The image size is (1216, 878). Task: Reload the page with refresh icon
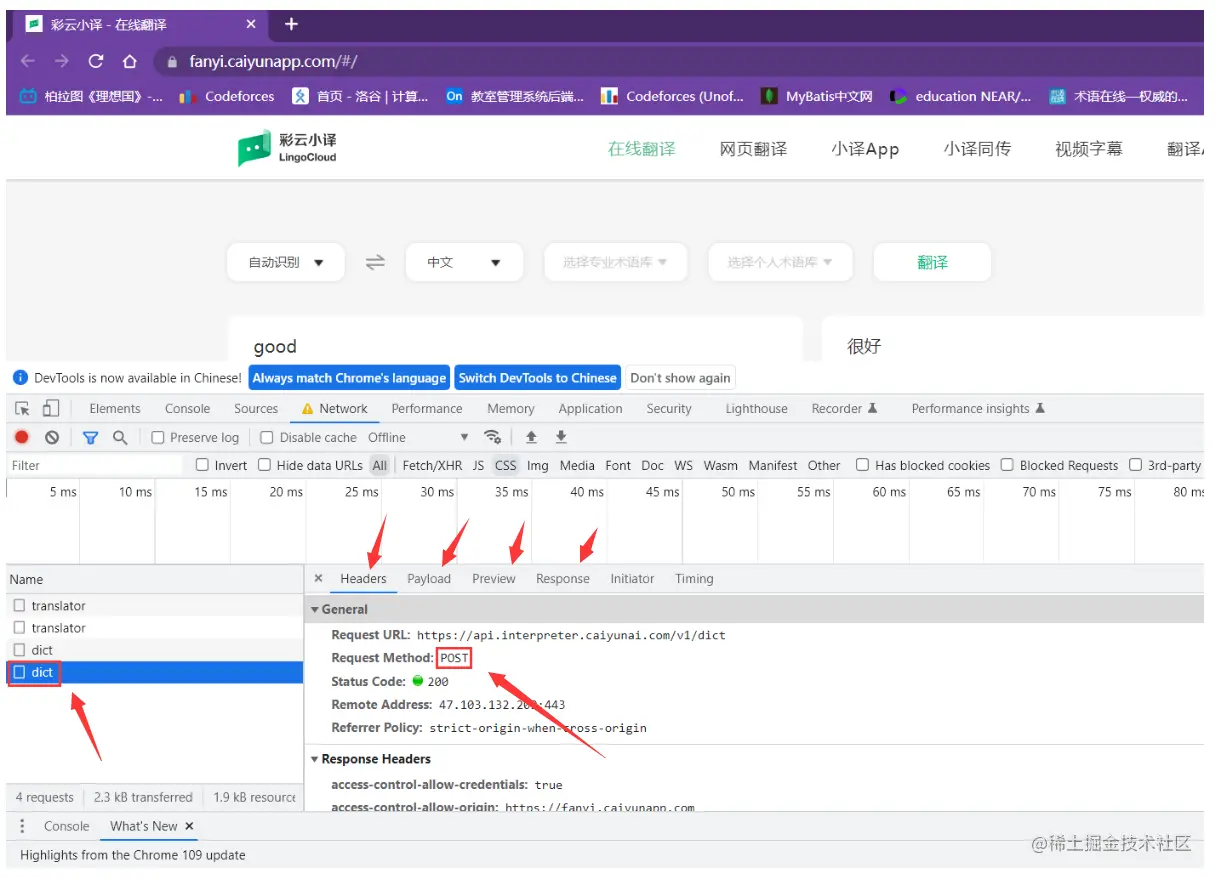96,61
